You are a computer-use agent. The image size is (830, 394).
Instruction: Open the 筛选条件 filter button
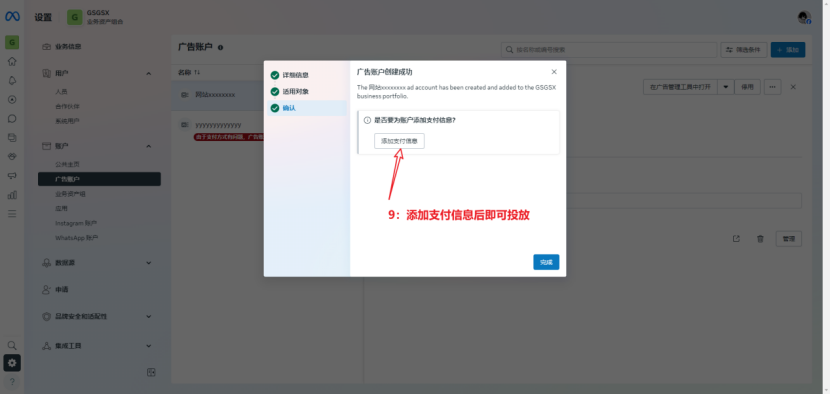click(x=744, y=50)
